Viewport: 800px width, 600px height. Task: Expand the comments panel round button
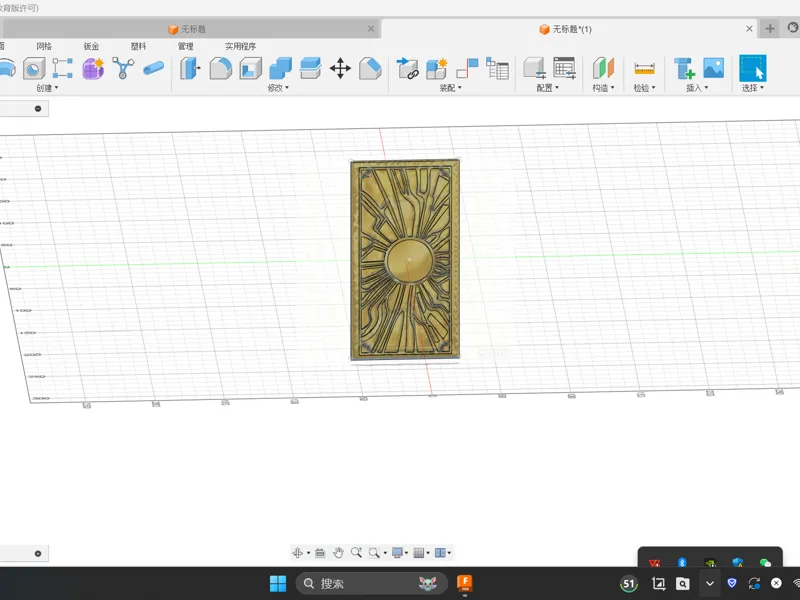point(38,554)
